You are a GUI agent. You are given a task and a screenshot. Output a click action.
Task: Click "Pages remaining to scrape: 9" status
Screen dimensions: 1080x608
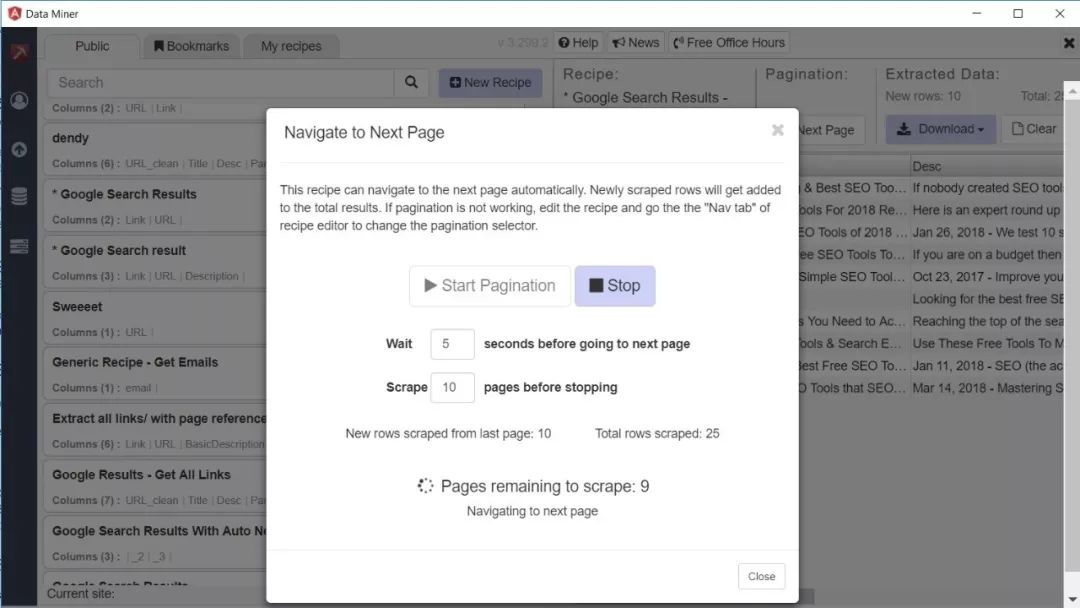point(545,486)
